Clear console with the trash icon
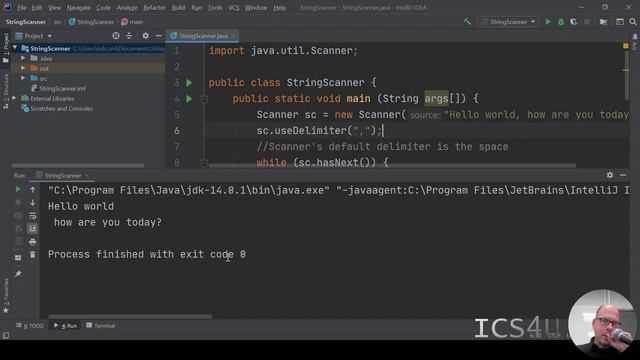 click(33, 255)
